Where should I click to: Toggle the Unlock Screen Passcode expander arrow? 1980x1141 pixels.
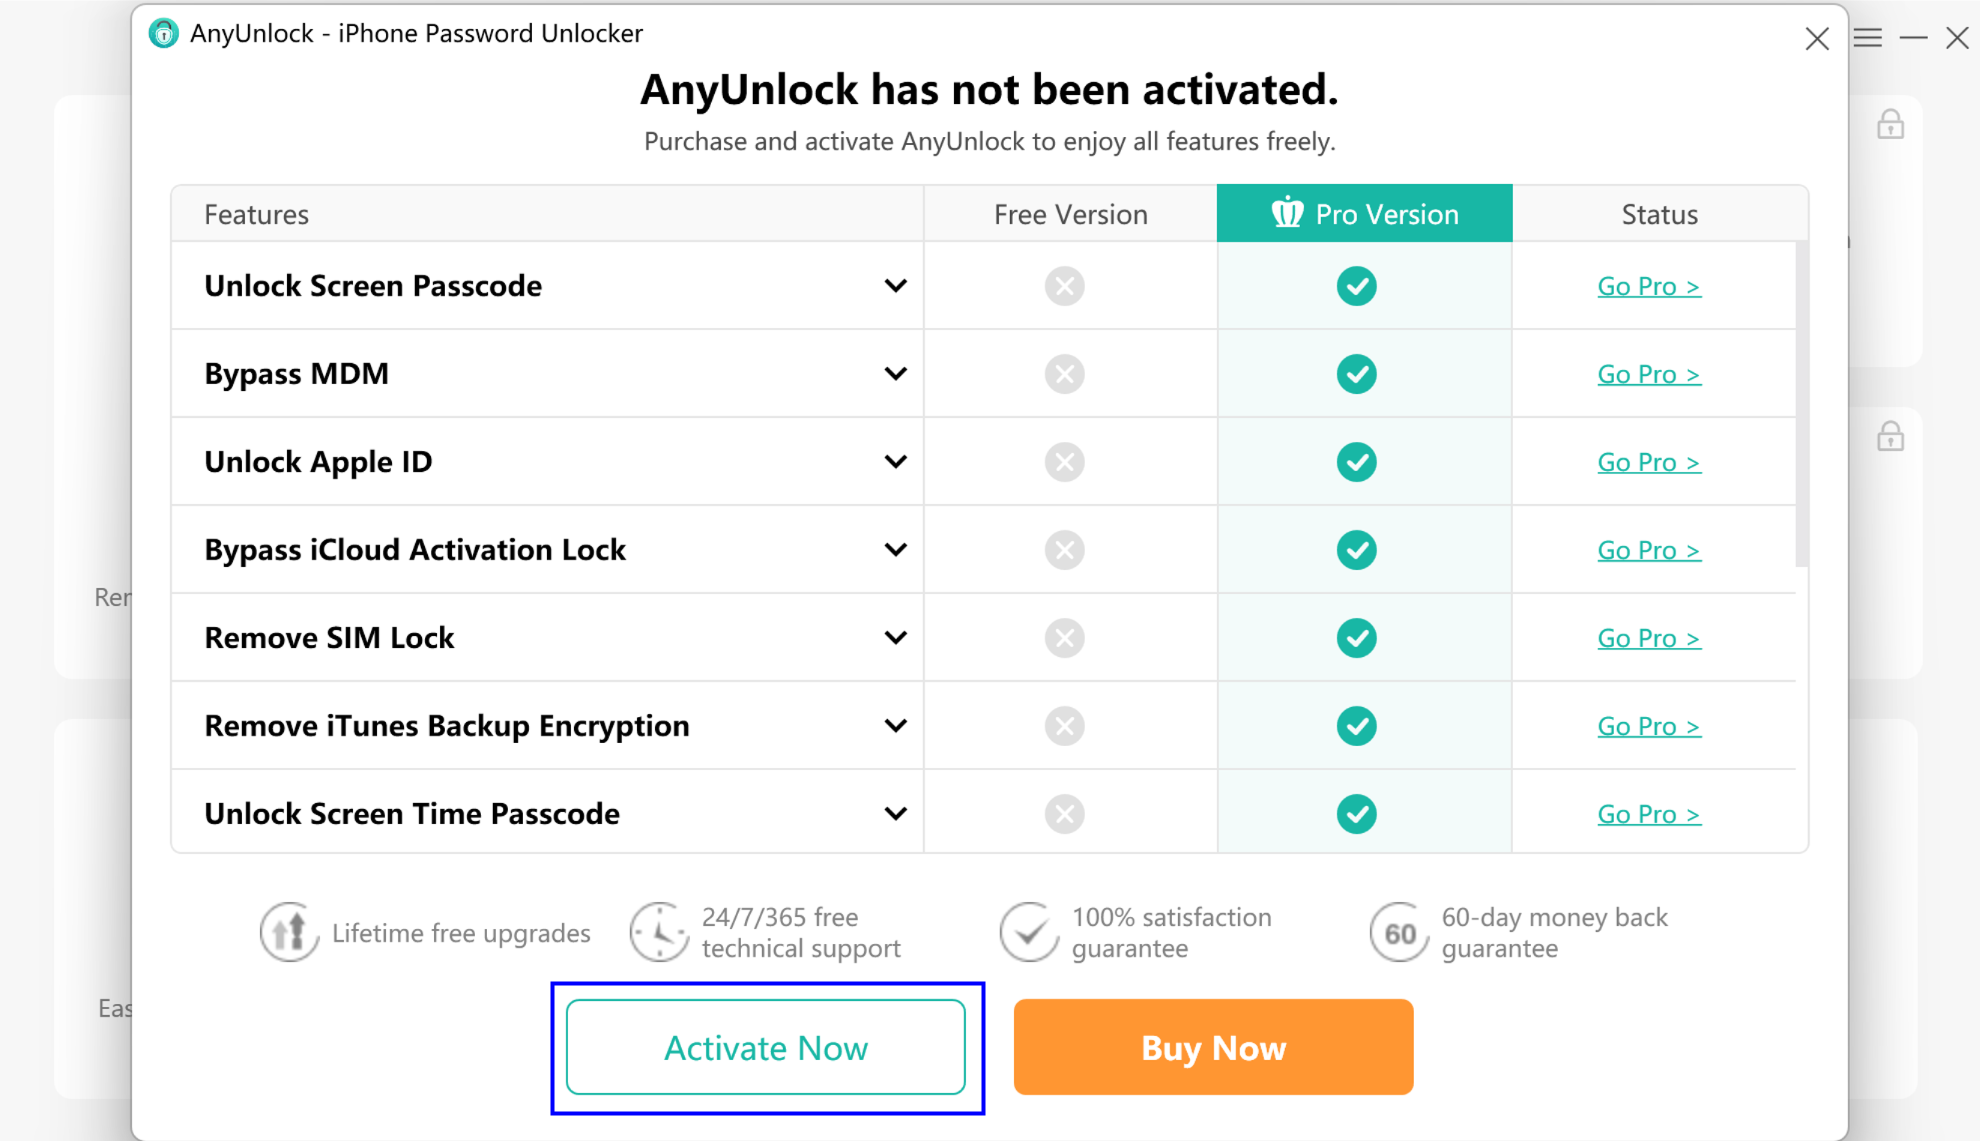pos(896,284)
